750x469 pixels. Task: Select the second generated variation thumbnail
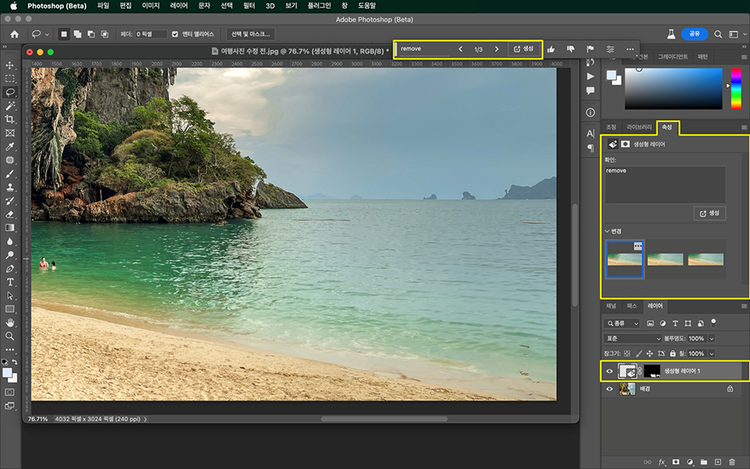[666, 259]
